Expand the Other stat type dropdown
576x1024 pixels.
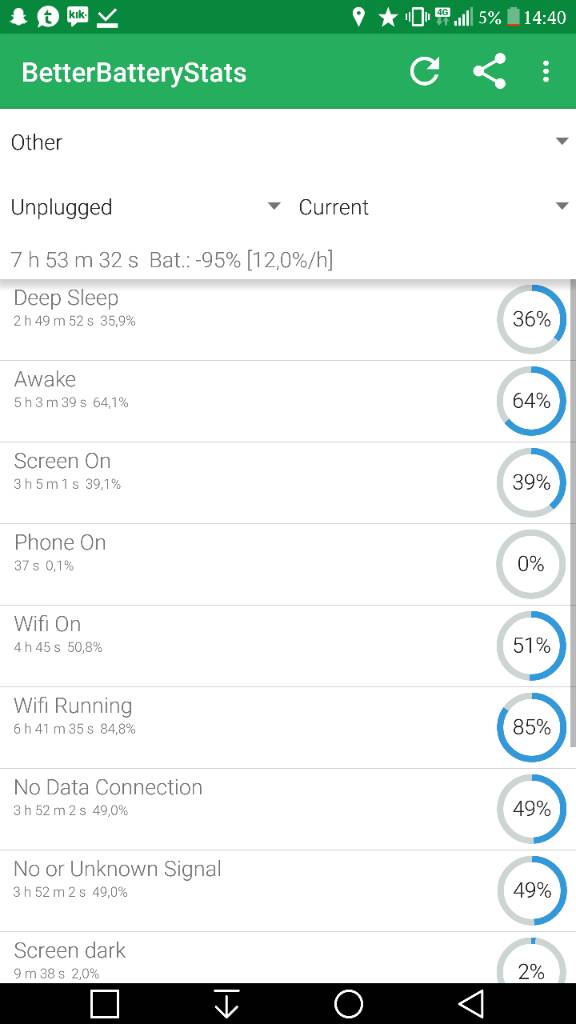pyautogui.click(x=288, y=142)
